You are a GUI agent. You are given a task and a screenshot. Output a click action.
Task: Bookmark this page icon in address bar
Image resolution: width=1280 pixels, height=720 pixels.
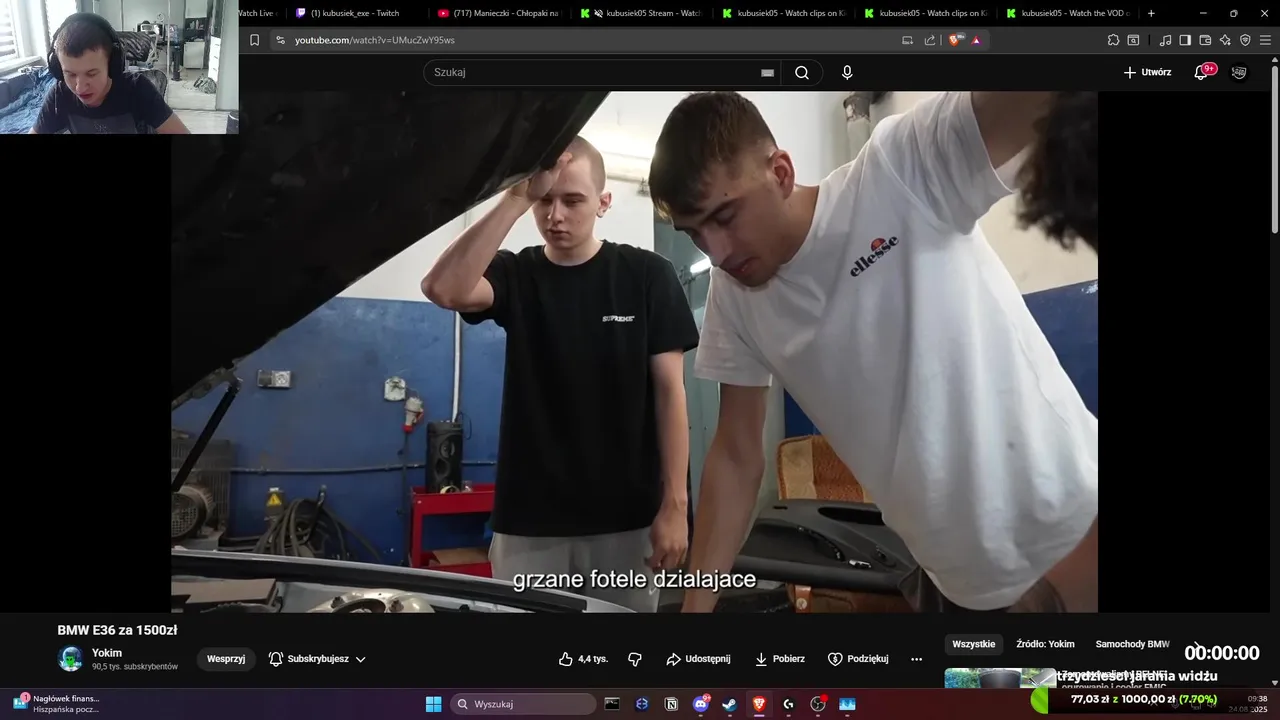[x=254, y=40]
